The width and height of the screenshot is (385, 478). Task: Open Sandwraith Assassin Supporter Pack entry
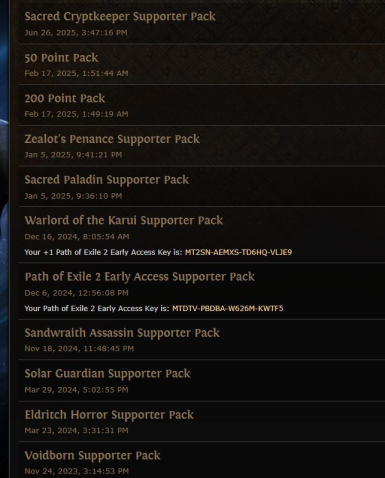coord(122,333)
